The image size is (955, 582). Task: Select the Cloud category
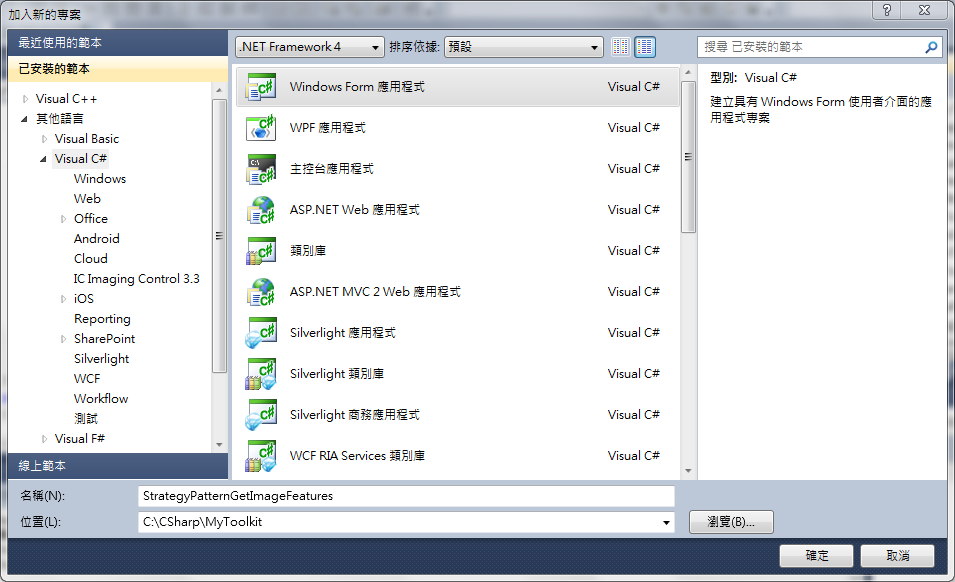click(x=91, y=259)
